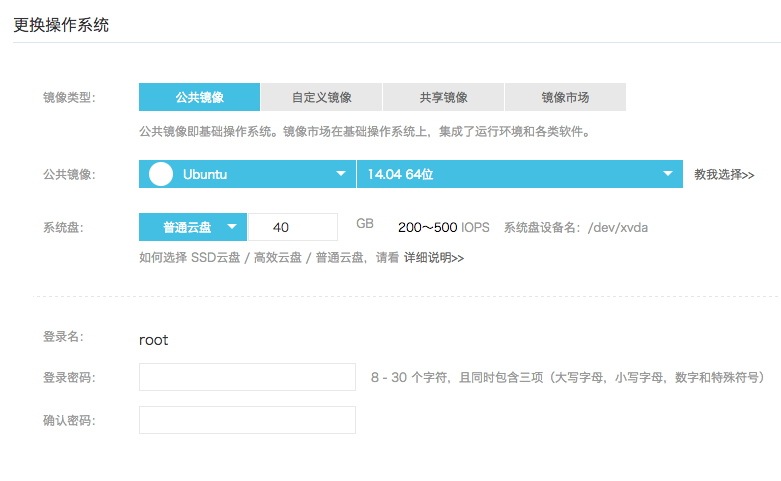The image size is (781, 481).
Task: Click the GB unit label
Action: coord(365,224)
